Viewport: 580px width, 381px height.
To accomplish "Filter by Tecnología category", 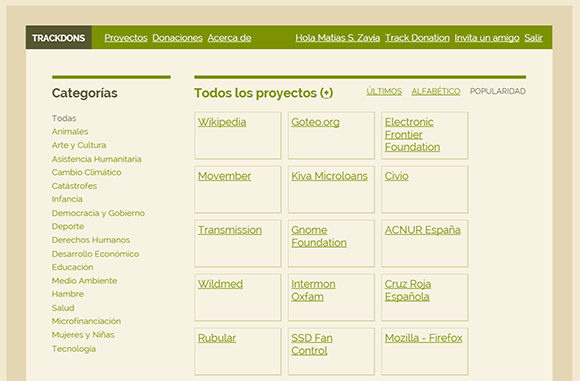I will click(x=74, y=349).
